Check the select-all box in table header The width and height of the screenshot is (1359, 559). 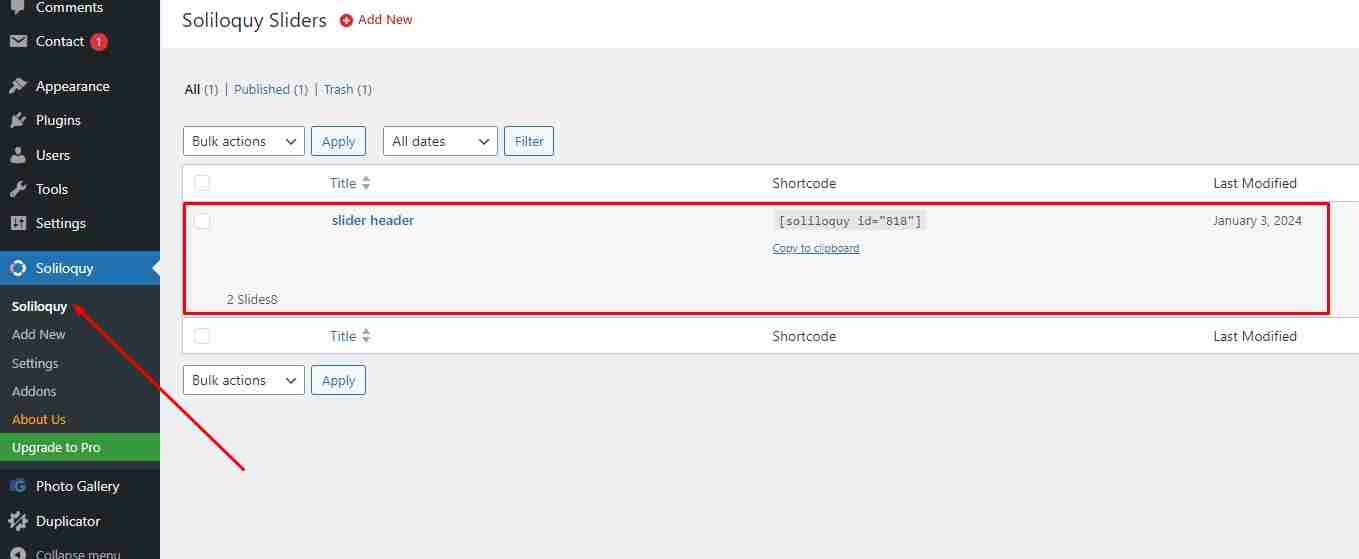coord(202,183)
